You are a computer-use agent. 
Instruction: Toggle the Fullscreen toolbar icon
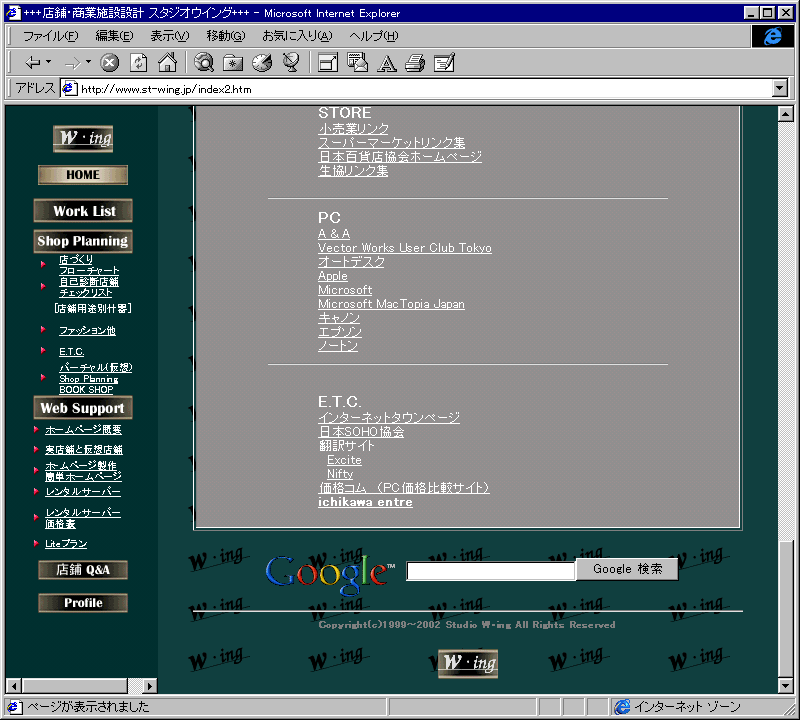[328, 63]
